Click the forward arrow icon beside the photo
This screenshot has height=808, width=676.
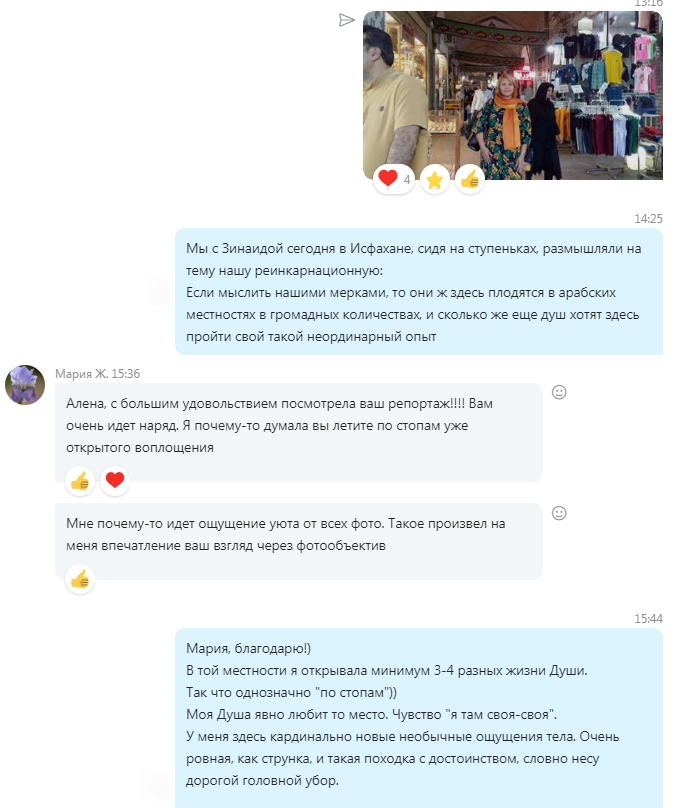(x=346, y=20)
